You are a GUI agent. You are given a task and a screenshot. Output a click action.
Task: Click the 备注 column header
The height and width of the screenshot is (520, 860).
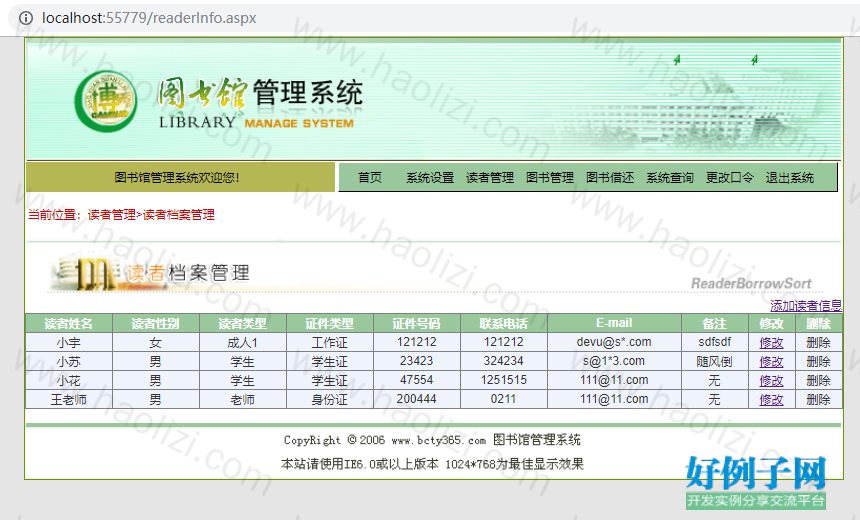715,324
